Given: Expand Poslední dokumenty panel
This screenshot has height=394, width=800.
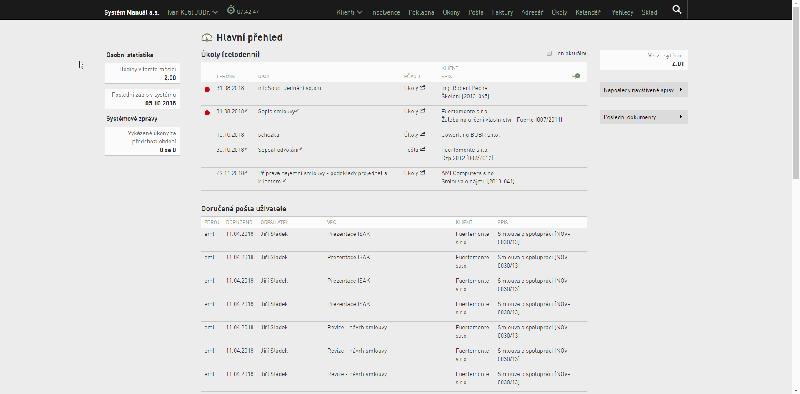Looking at the screenshot, I should [x=644, y=117].
